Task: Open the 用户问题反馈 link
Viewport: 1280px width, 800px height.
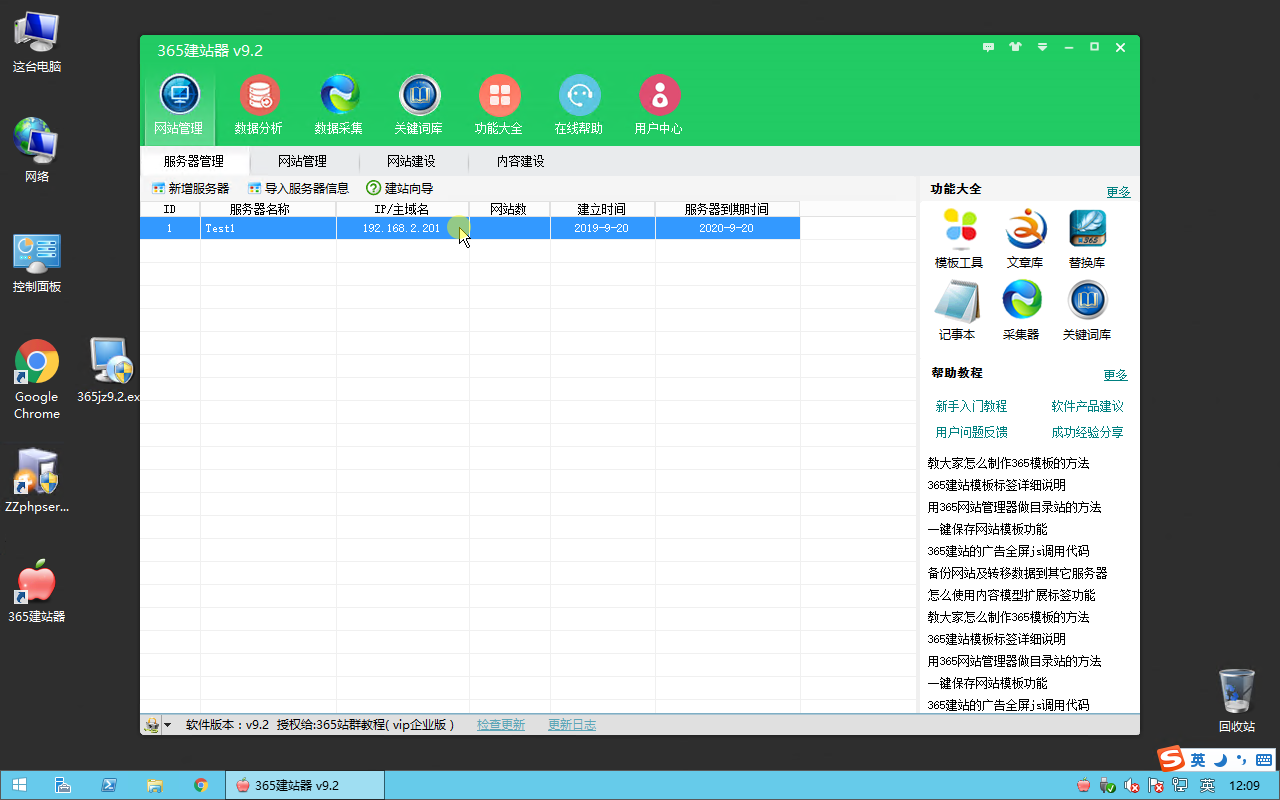Action: tap(971, 432)
